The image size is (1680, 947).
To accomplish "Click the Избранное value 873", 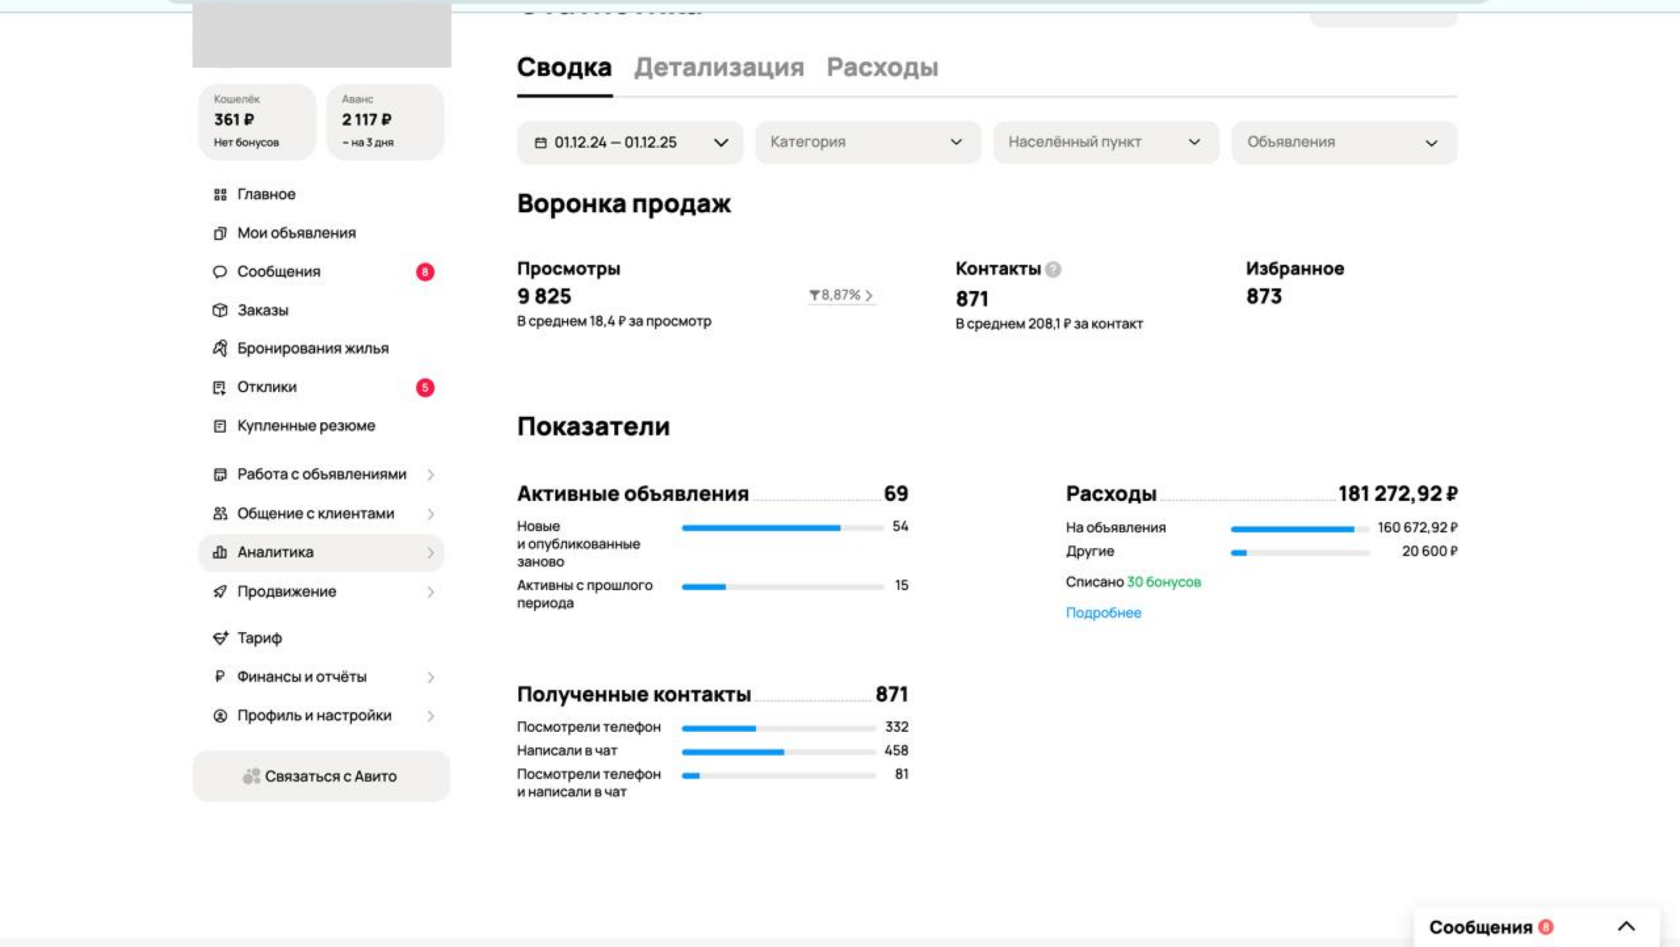I will coord(1264,296).
